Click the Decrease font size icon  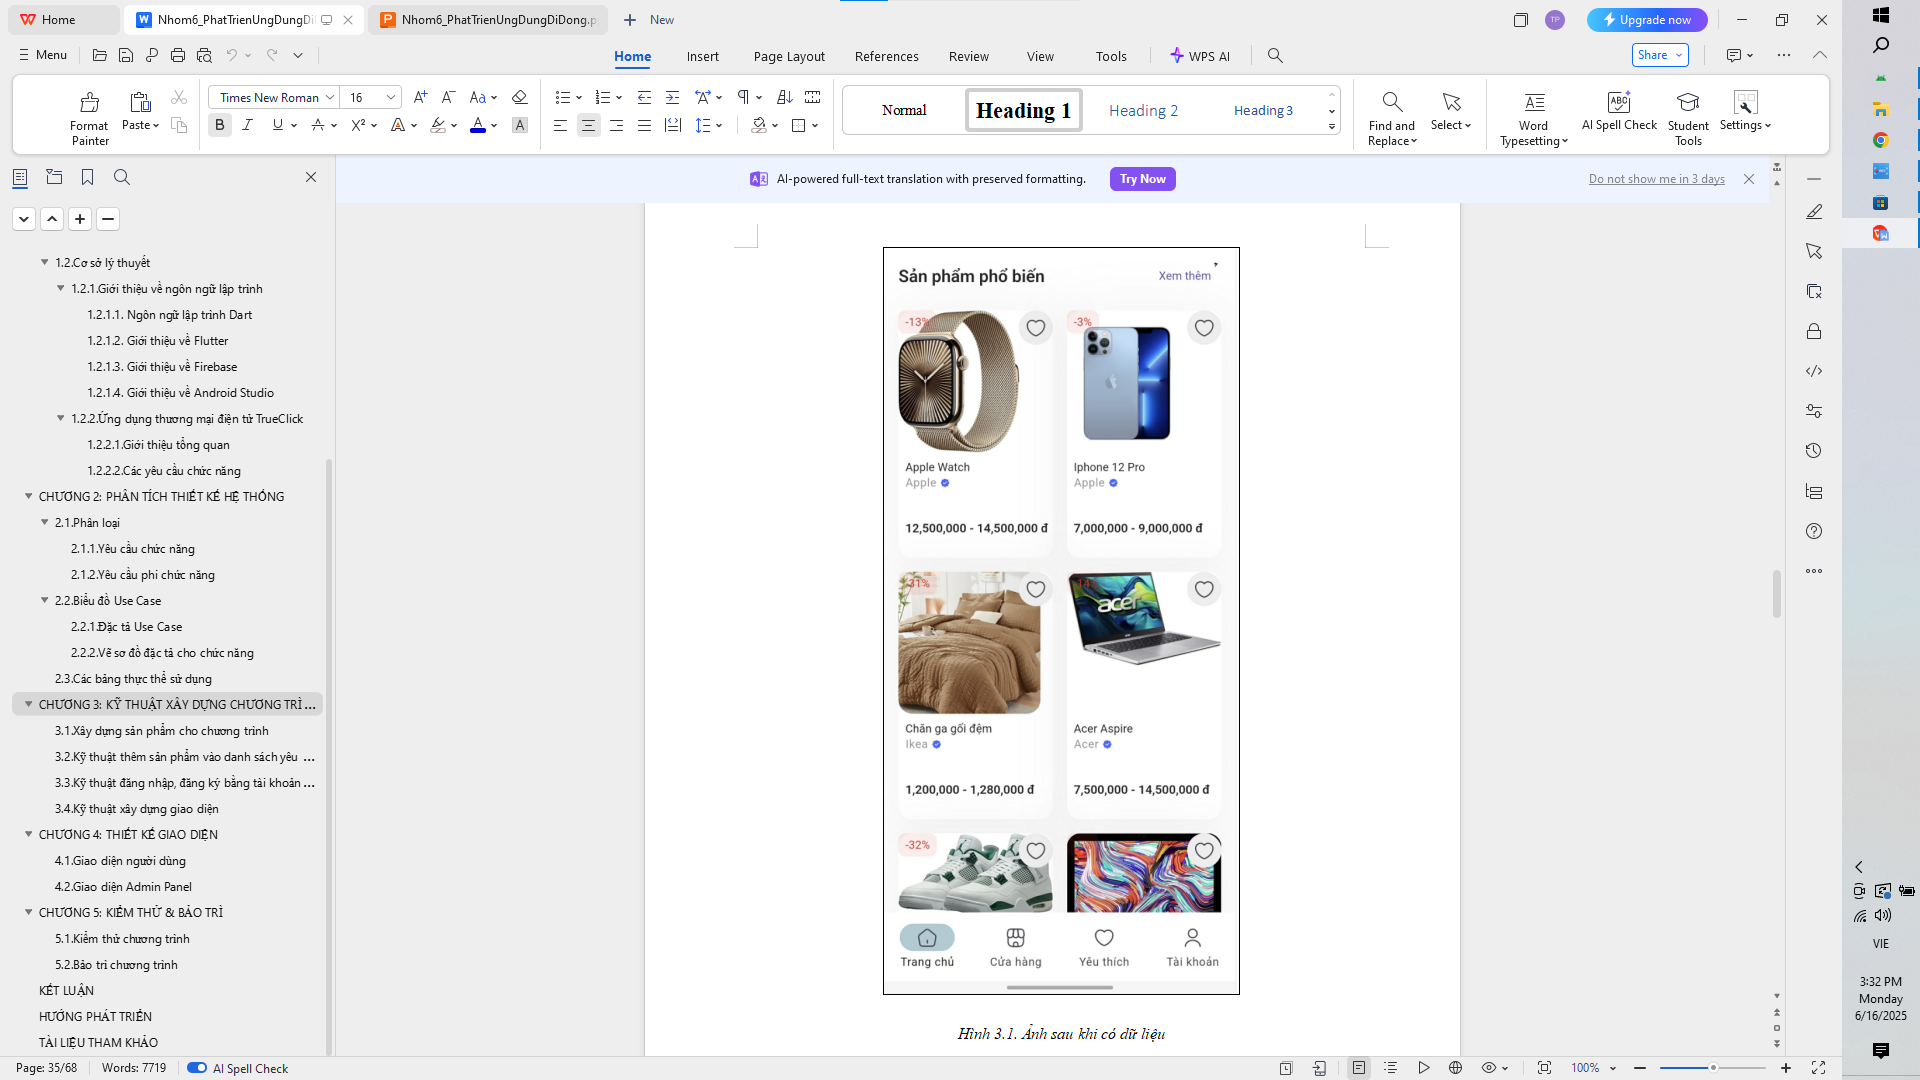449,97
